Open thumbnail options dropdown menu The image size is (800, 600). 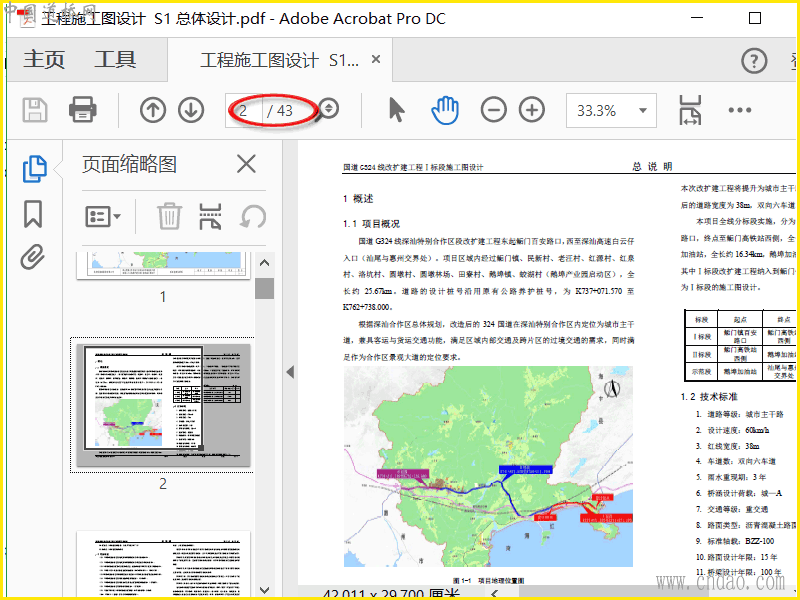point(103,216)
